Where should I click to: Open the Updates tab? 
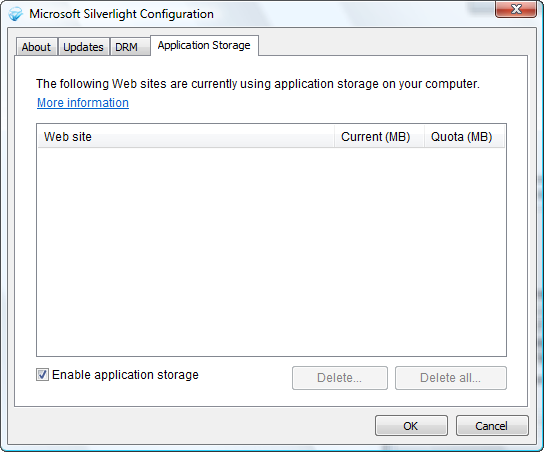(x=83, y=47)
